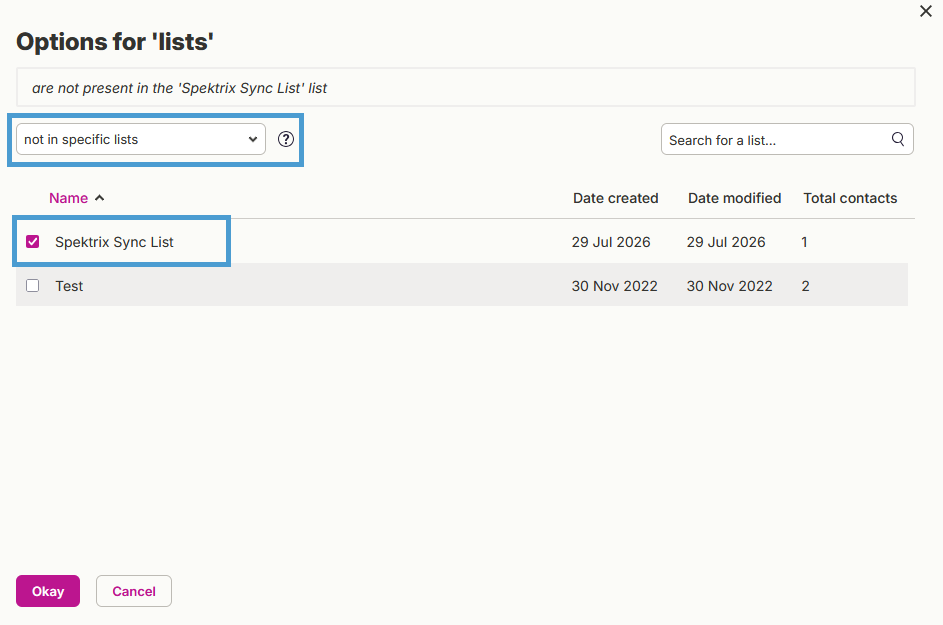This screenshot has height=625, width=943.
Task: Click the help question mark icon
Action: click(x=286, y=139)
